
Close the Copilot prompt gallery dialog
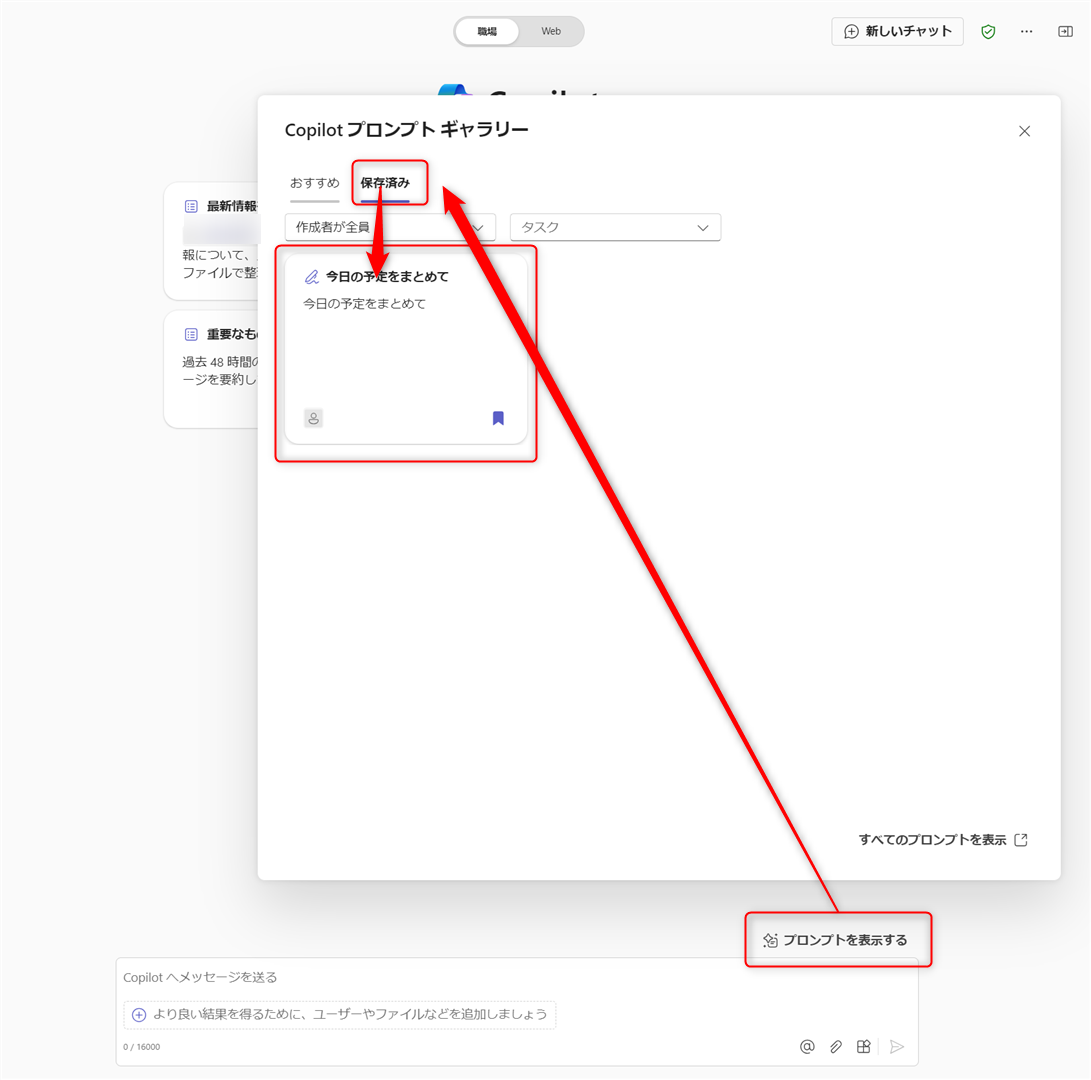1024,131
